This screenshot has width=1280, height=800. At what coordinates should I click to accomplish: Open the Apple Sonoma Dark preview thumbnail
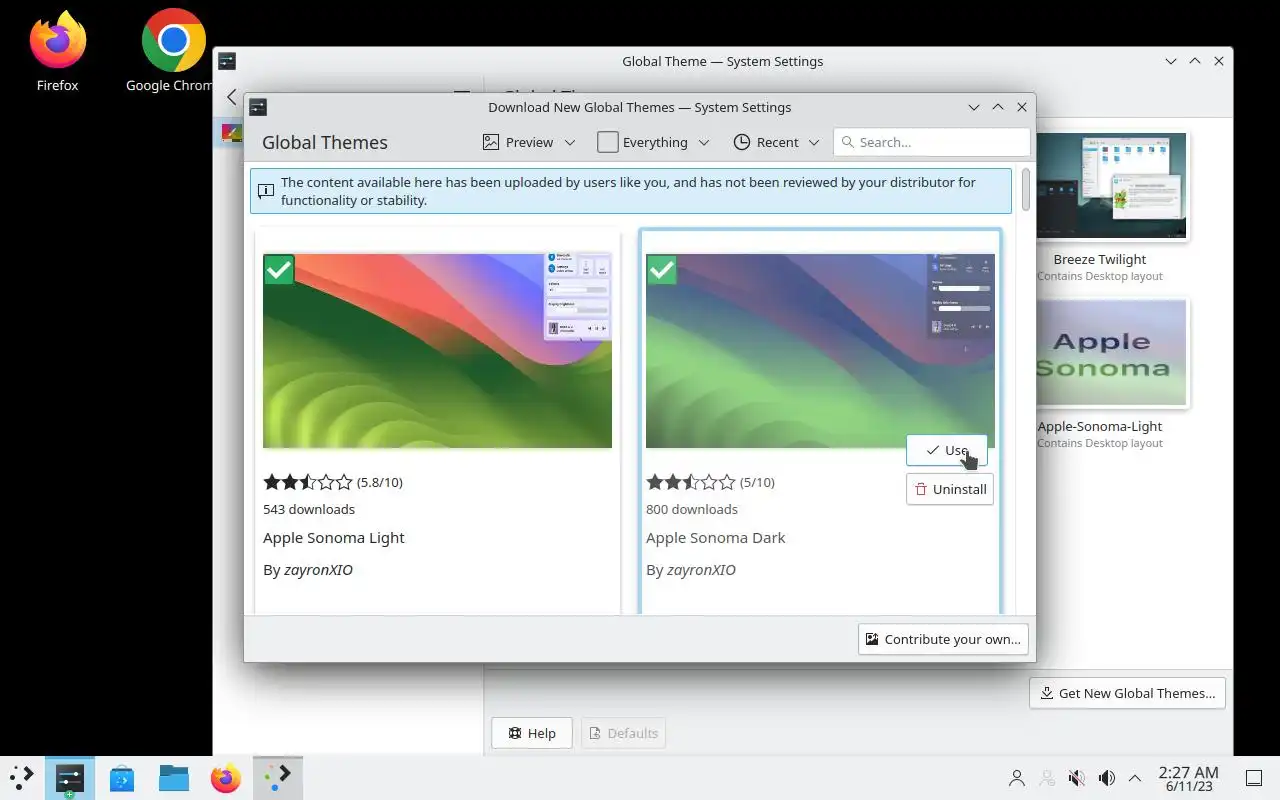click(820, 351)
